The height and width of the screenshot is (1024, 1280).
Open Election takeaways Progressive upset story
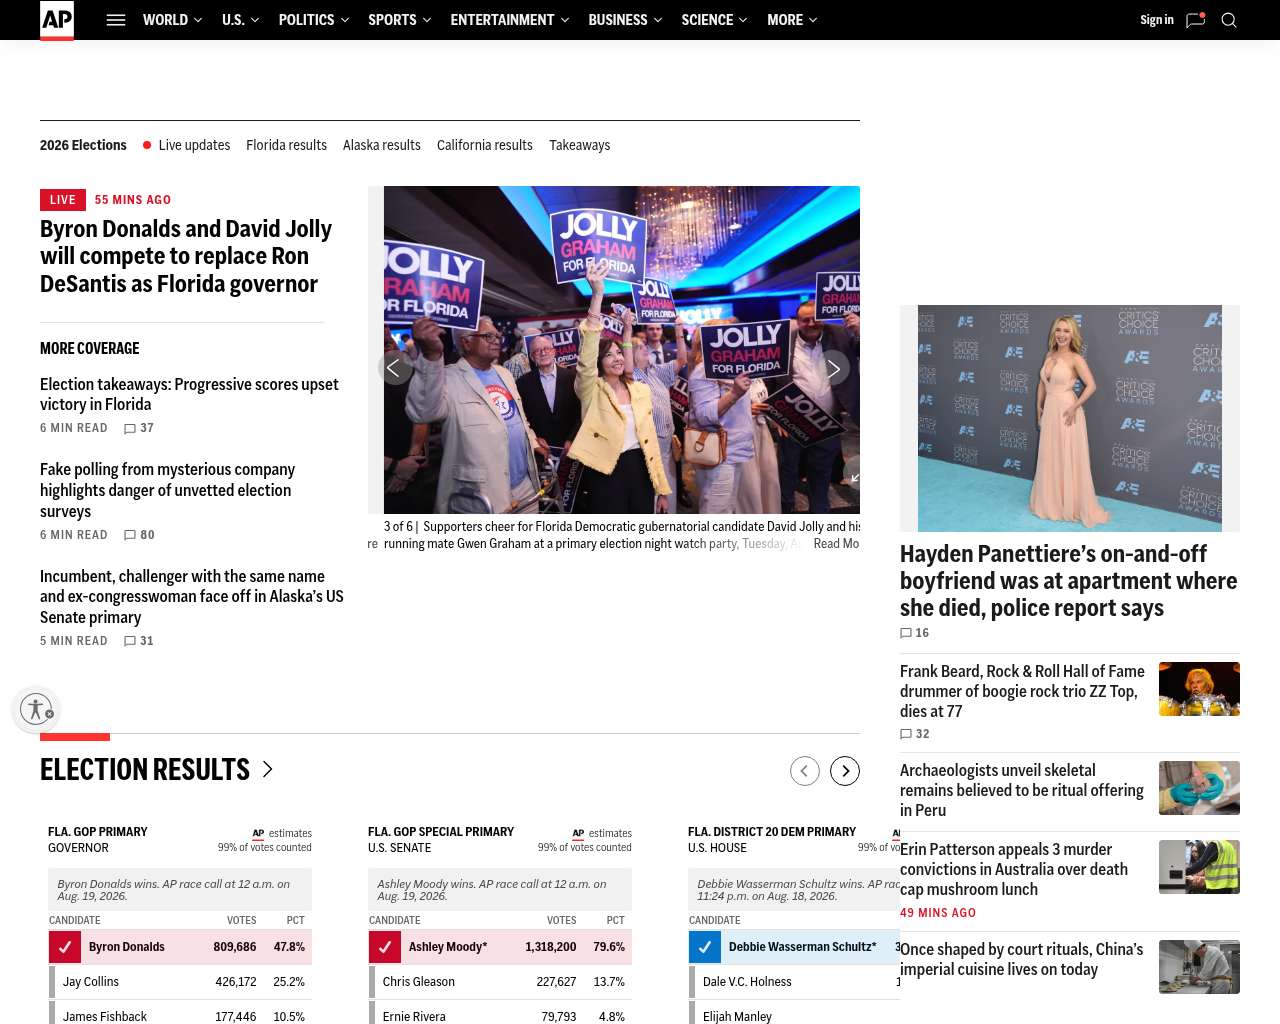189,394
